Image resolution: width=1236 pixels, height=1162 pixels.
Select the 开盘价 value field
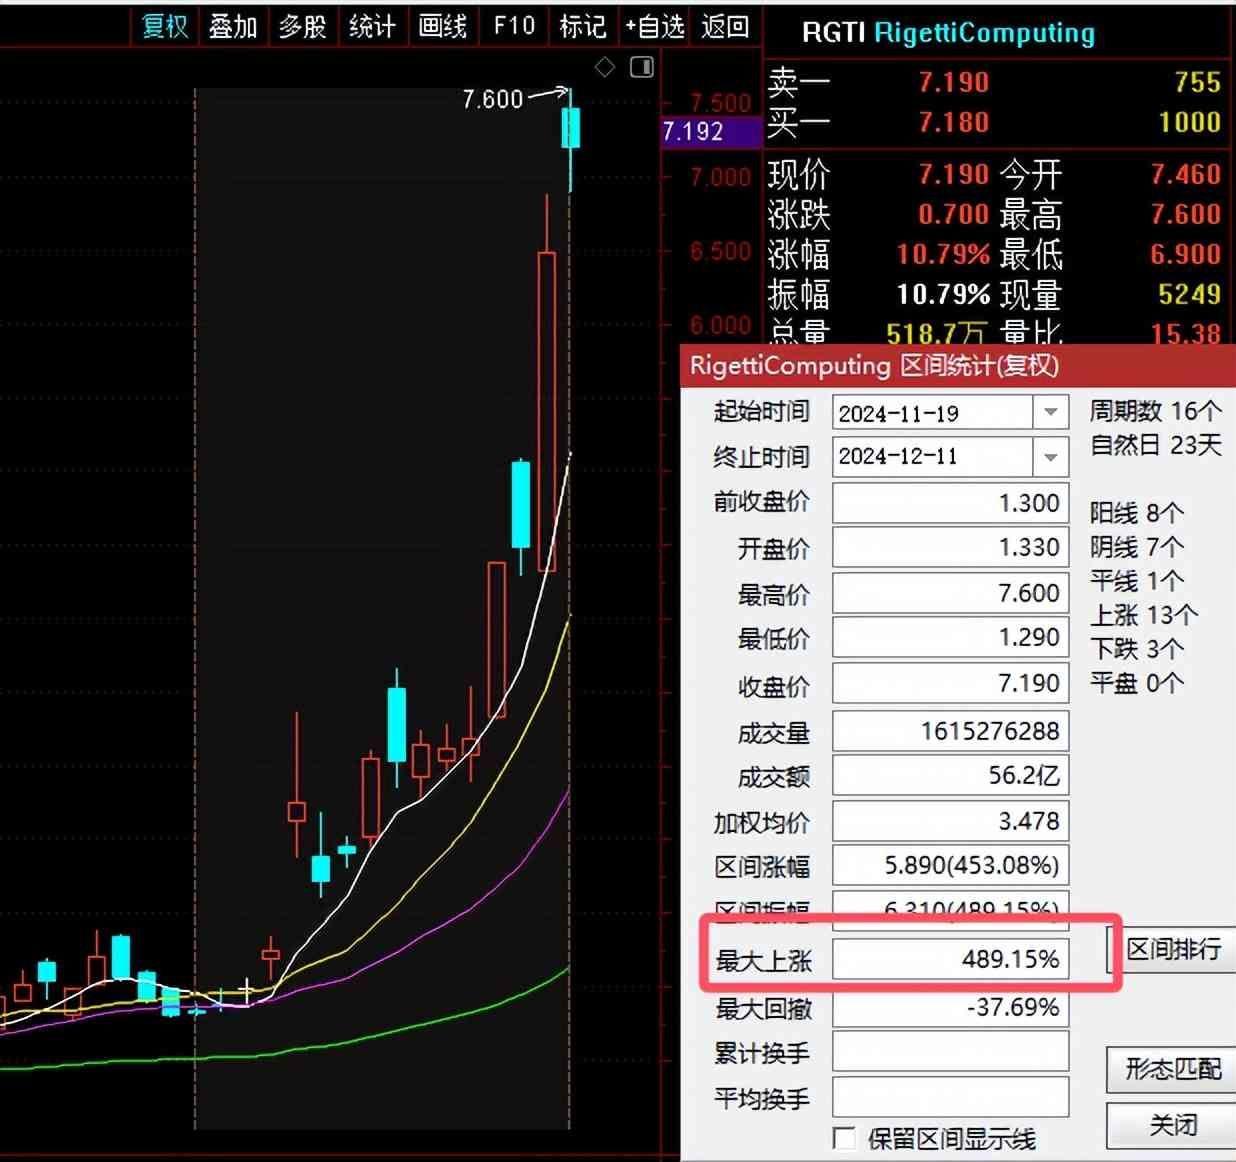(x=950, y=548)
